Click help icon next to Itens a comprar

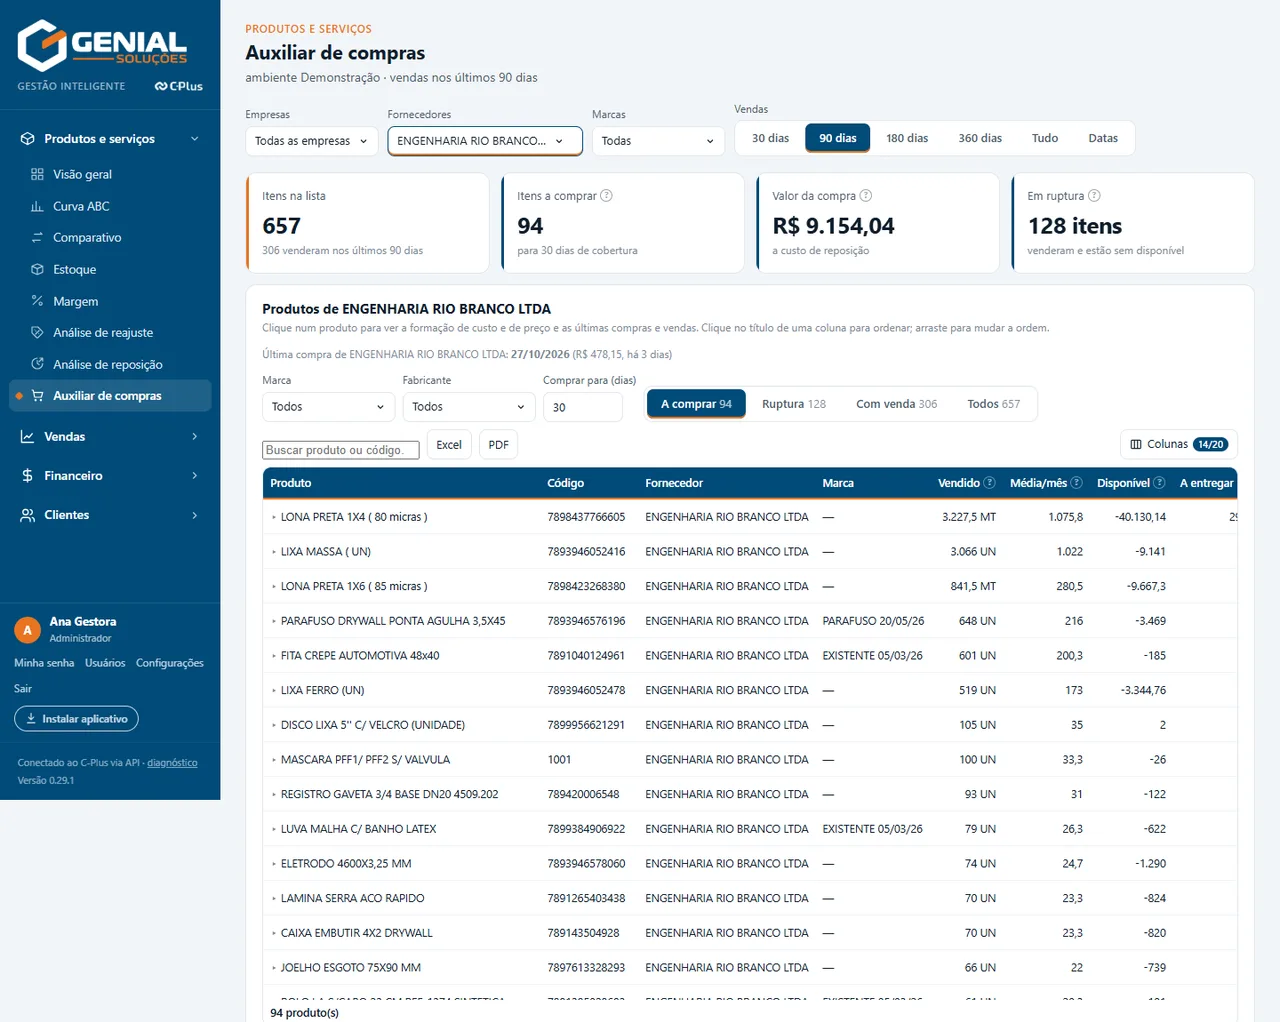606,196
